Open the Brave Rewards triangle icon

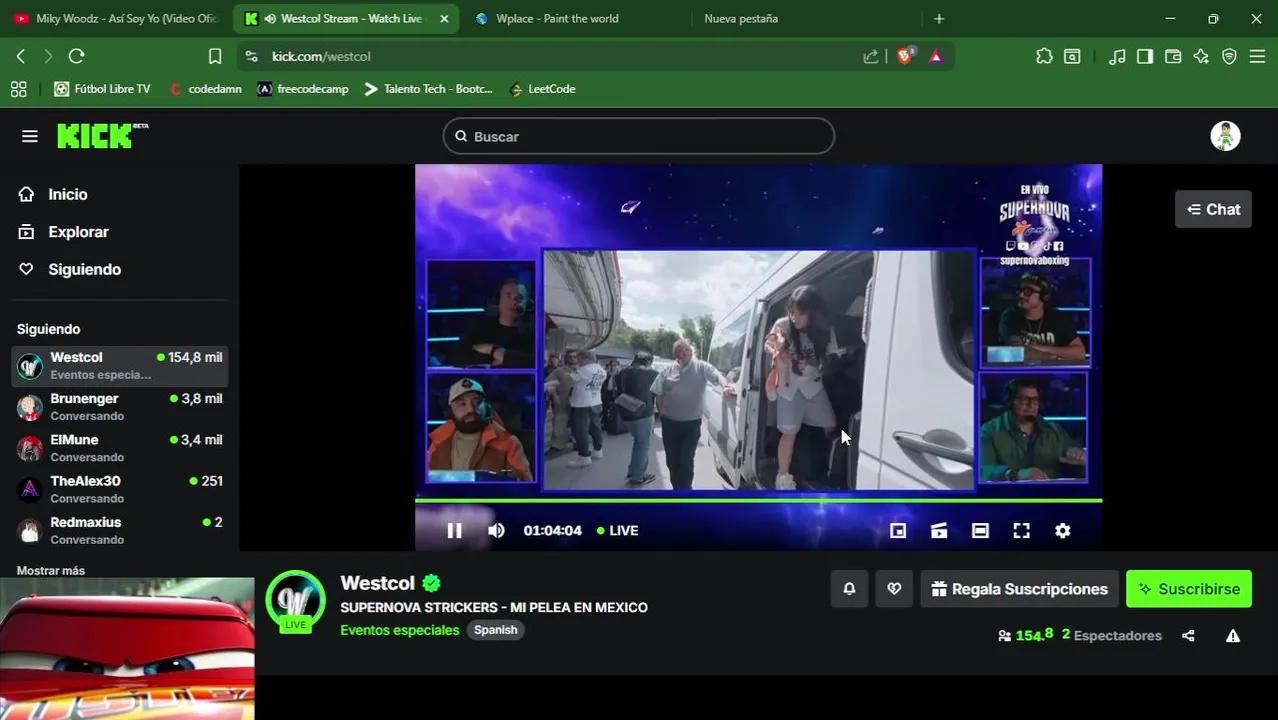point(936,57)
